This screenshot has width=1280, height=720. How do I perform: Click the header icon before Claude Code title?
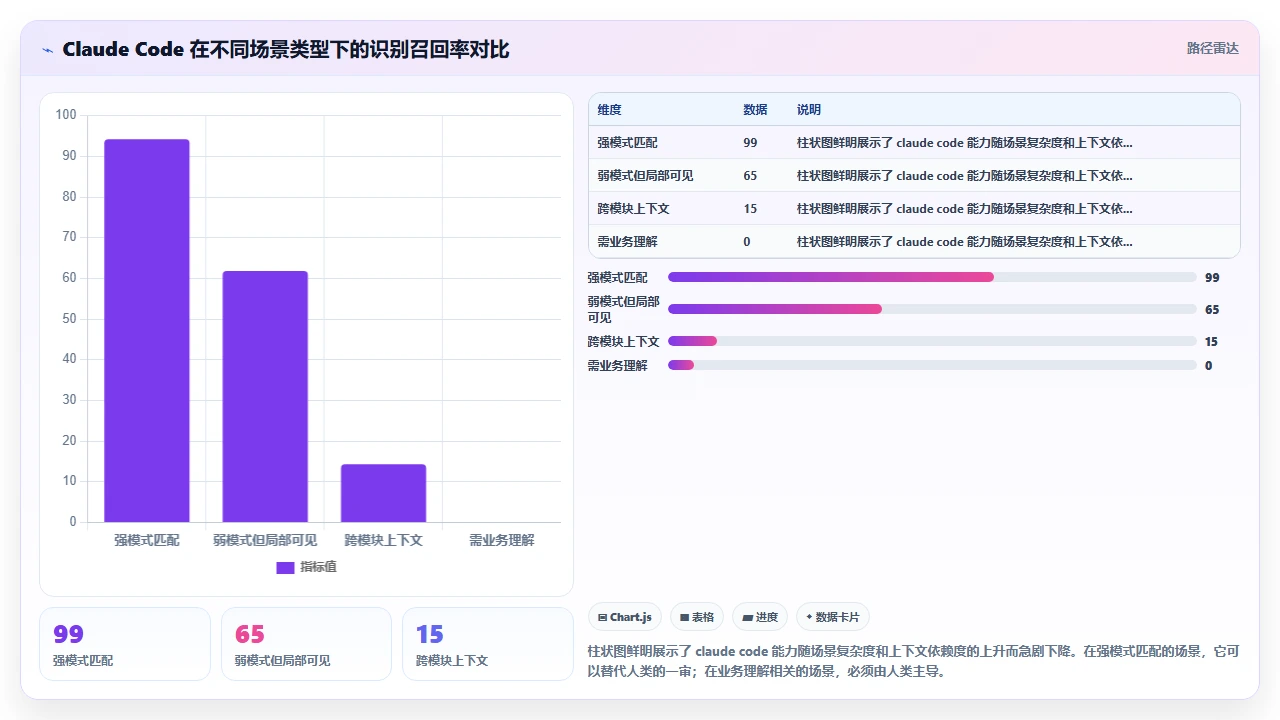coord(48,50)
